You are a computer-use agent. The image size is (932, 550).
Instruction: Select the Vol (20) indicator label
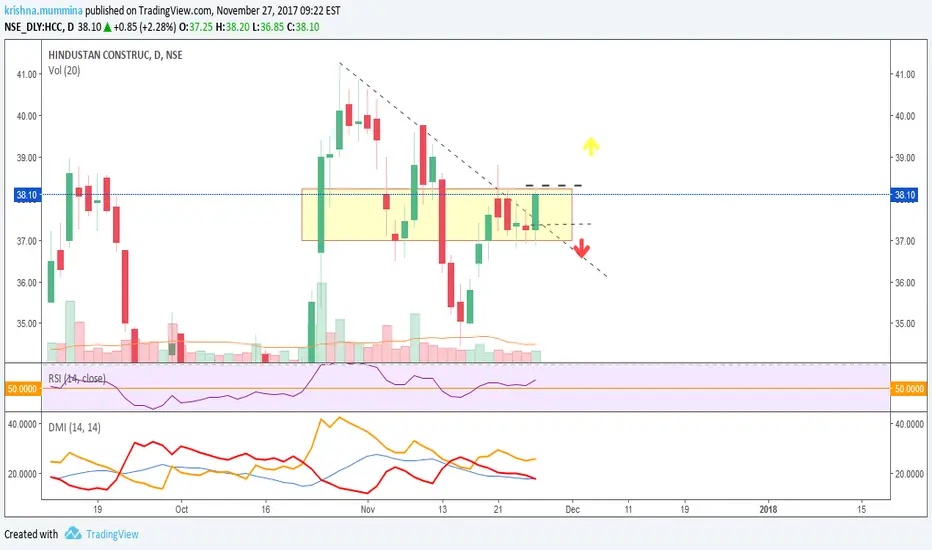(64, 70)
